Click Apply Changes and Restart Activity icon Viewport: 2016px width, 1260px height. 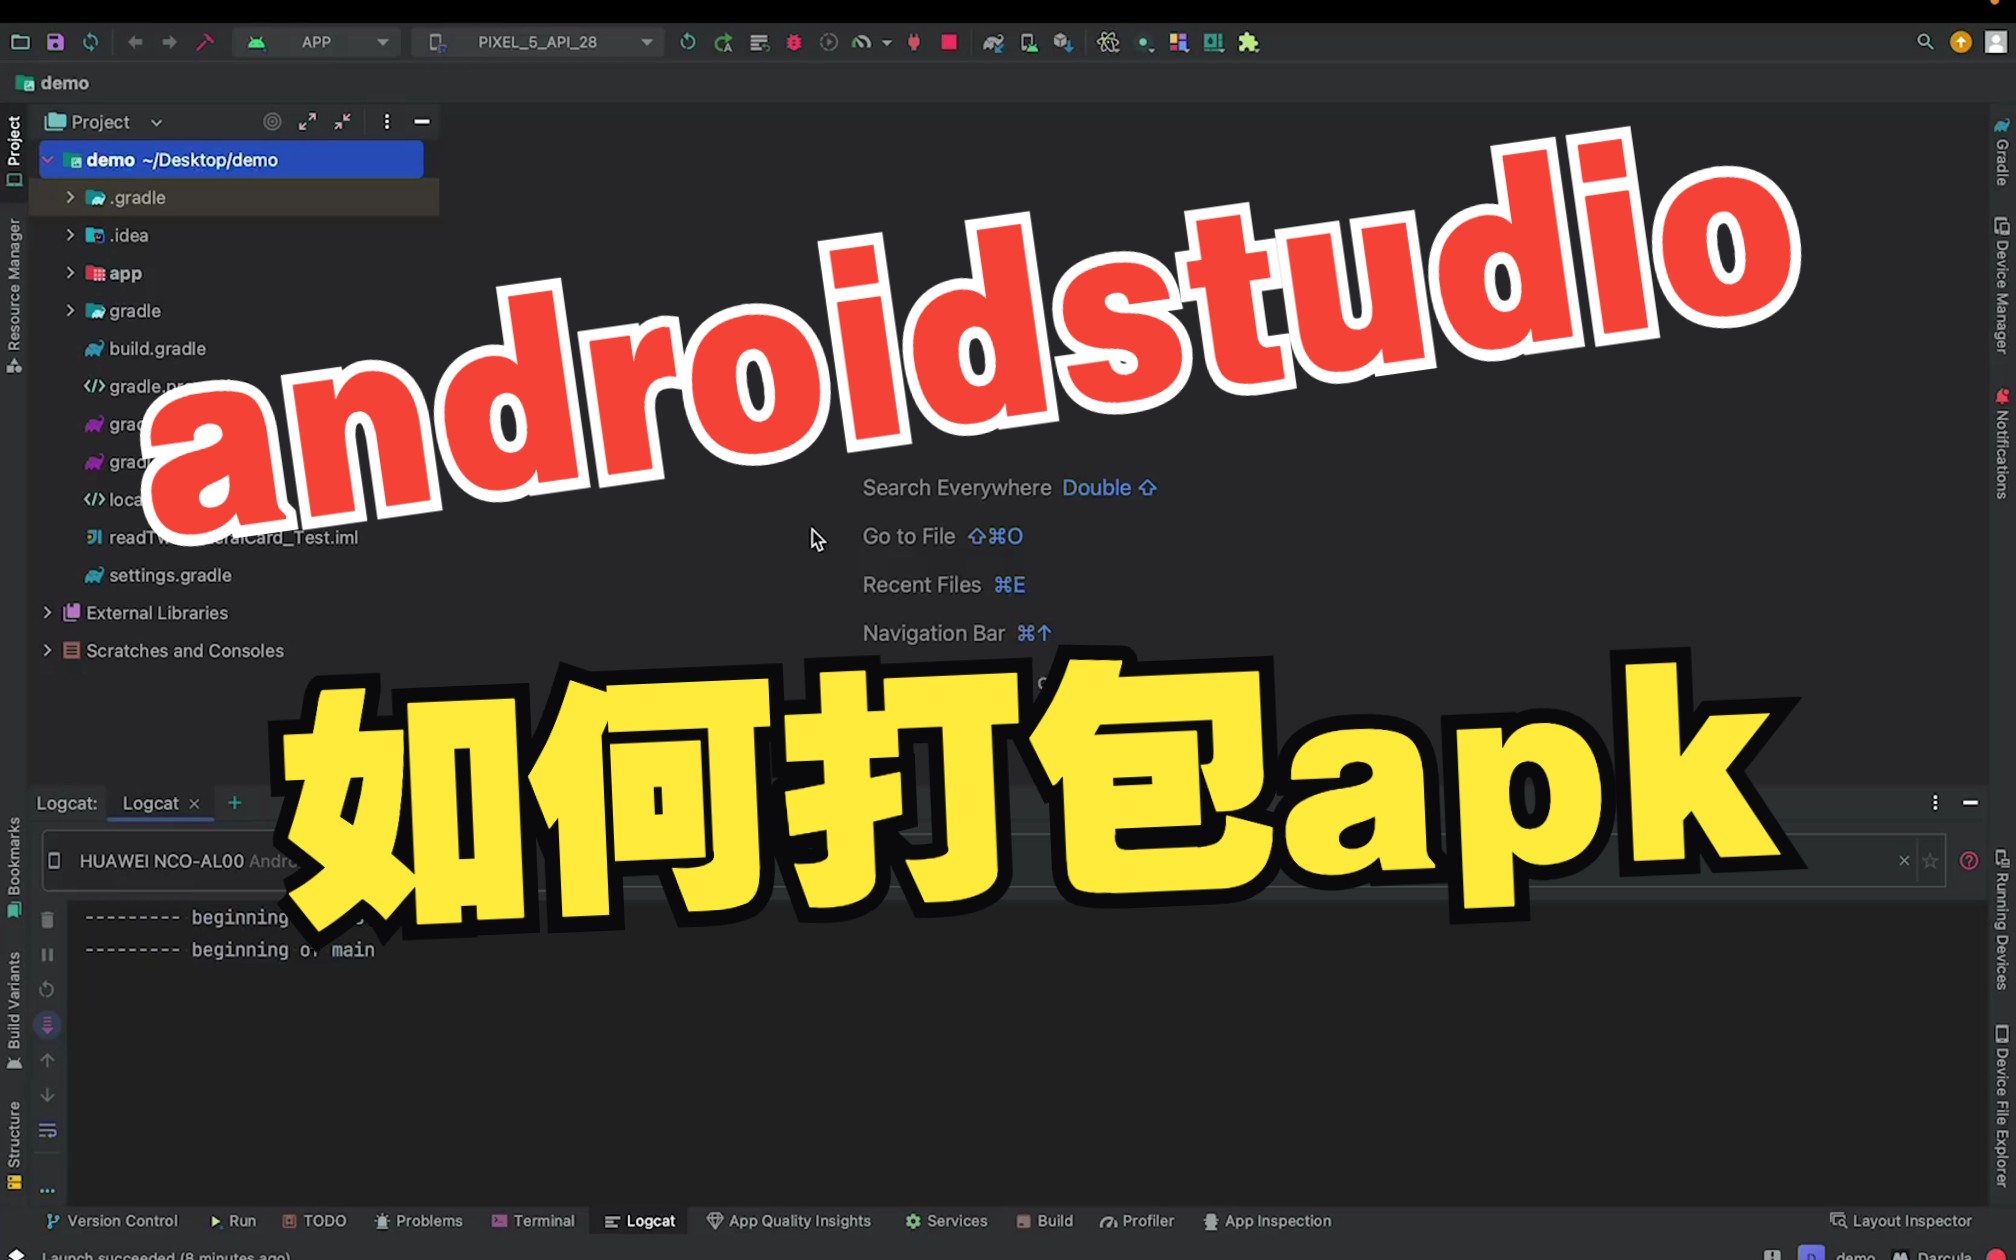tap(723, 42)
